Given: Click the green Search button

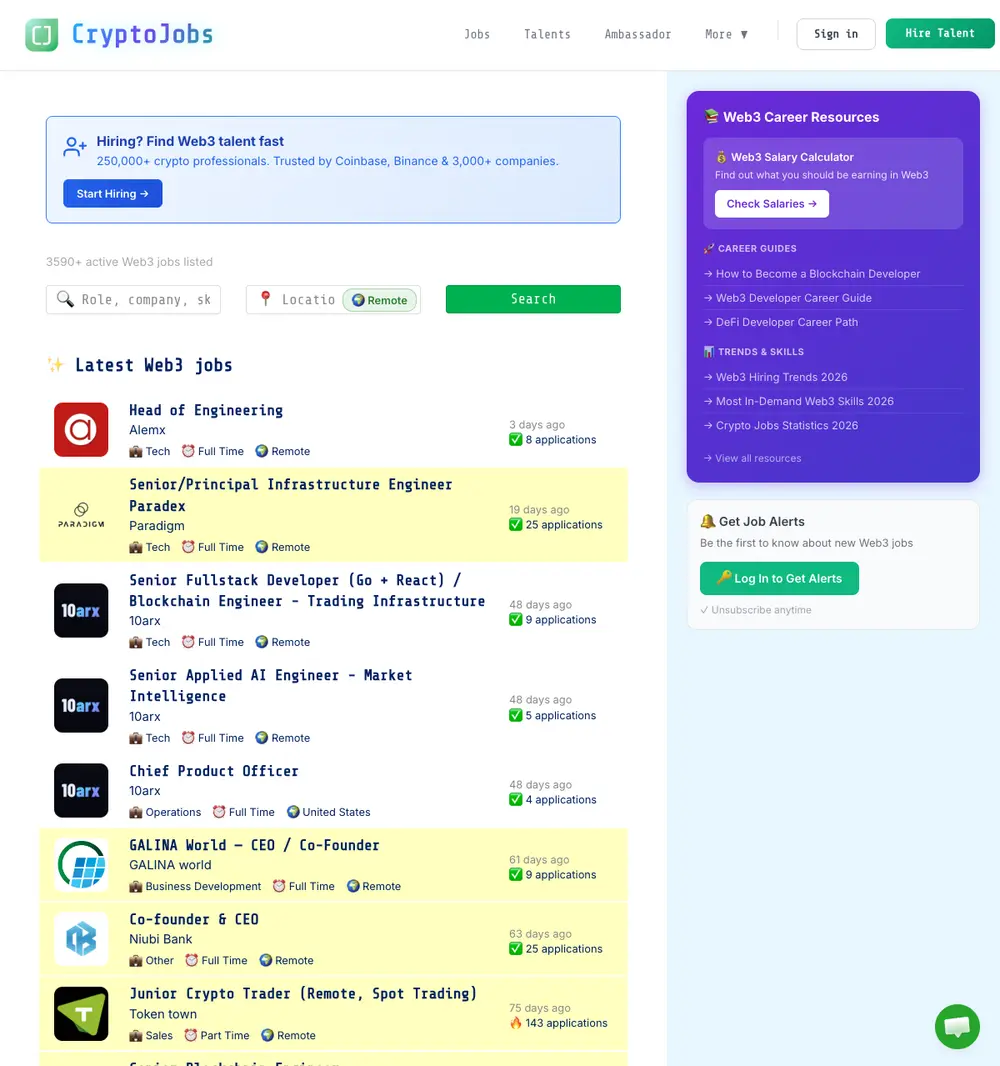Looking at the screenshot, I should click(533, 299).
